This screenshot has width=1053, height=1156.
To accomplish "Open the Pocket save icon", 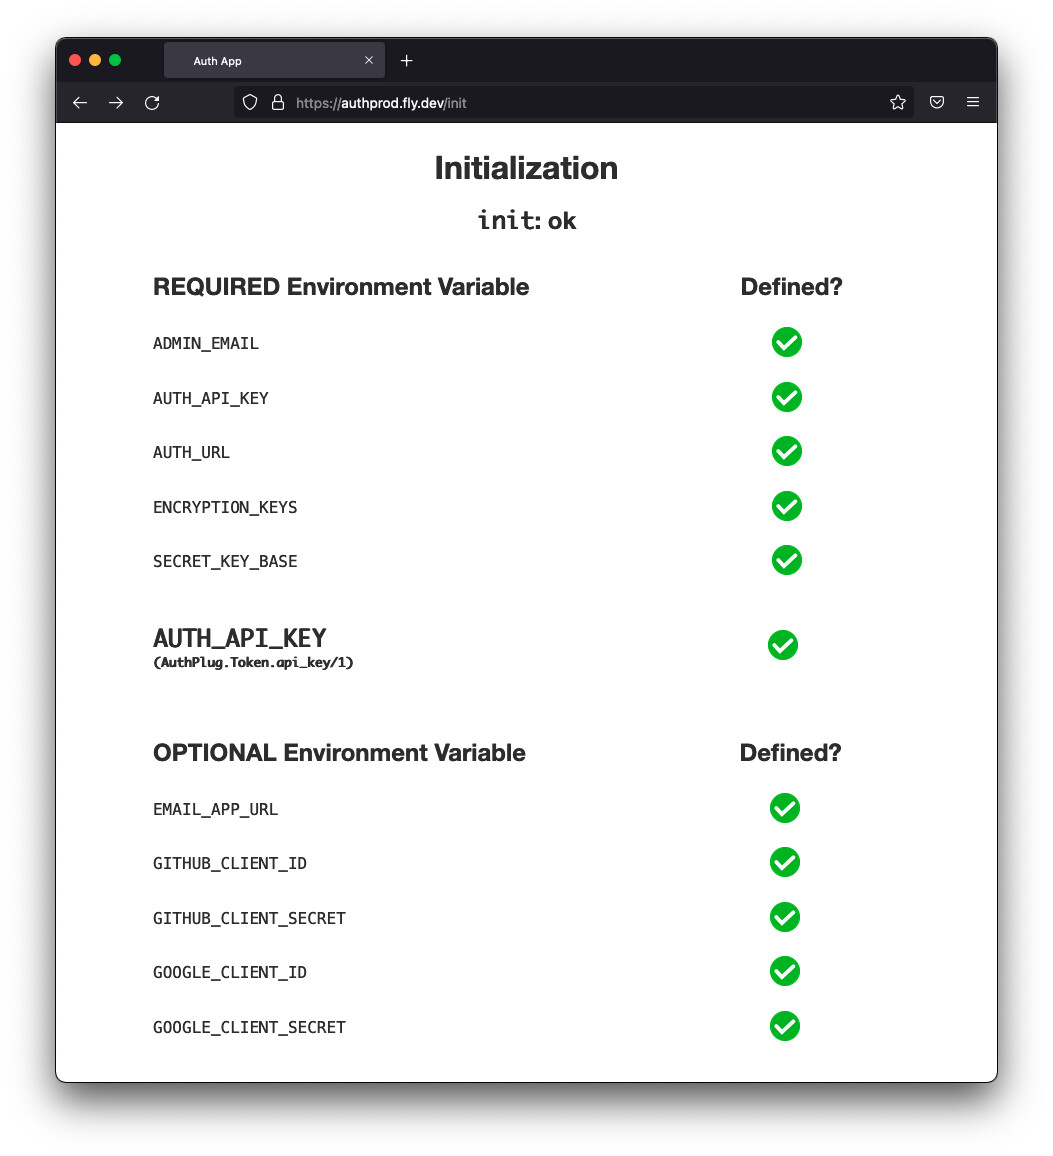I will coord(937,102).
